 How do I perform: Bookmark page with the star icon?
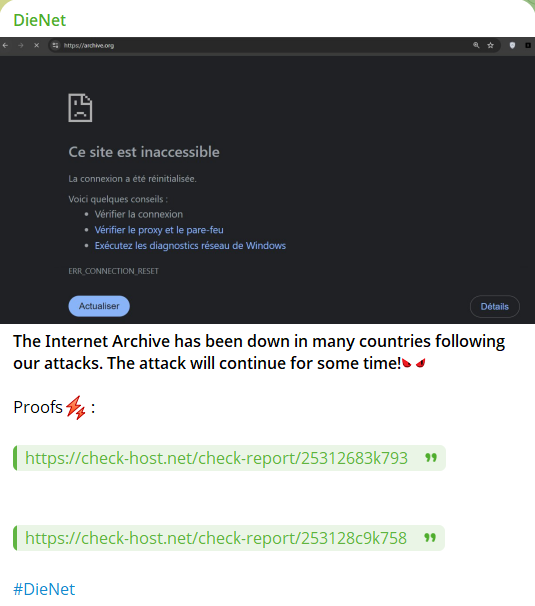pos(491,46)
